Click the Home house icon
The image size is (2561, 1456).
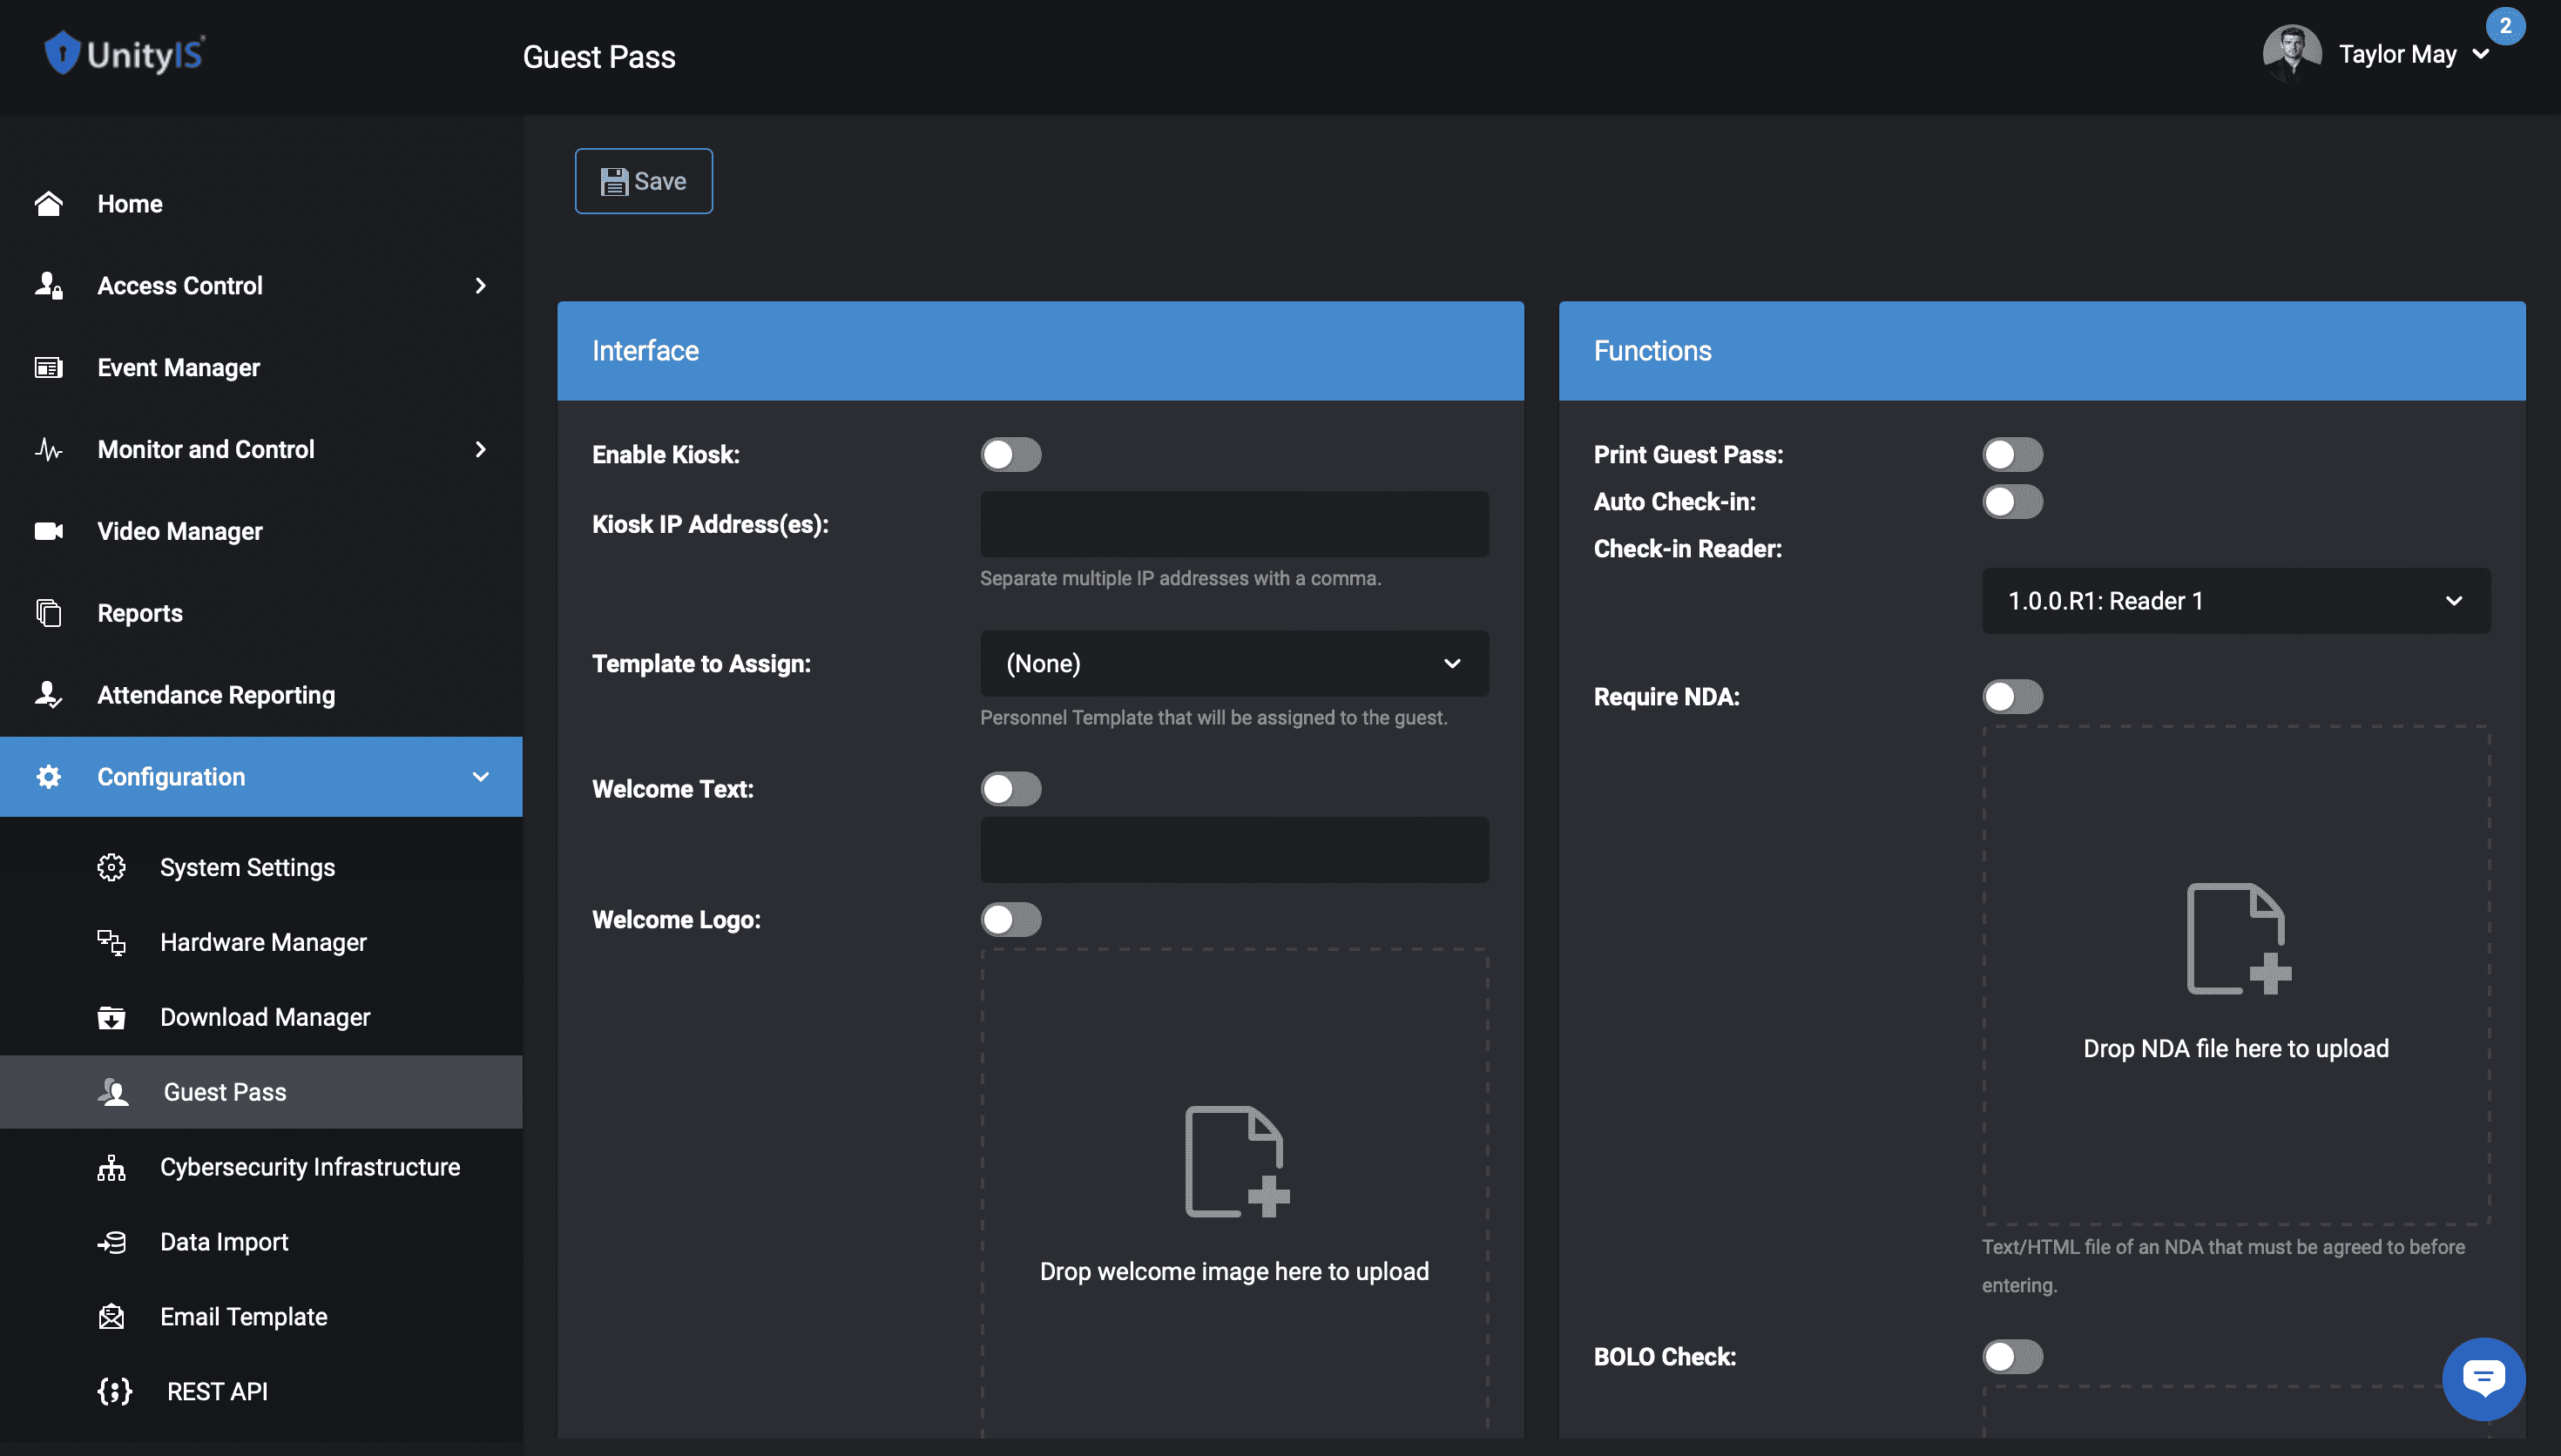coord(48,203)
